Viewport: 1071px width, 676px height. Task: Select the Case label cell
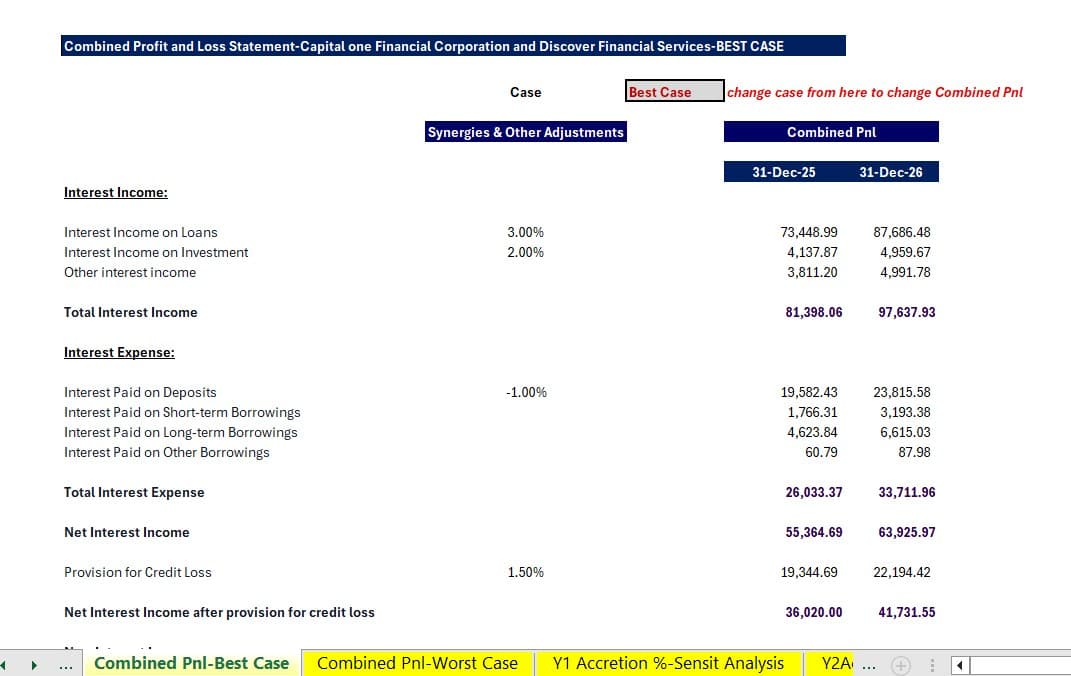525,92
